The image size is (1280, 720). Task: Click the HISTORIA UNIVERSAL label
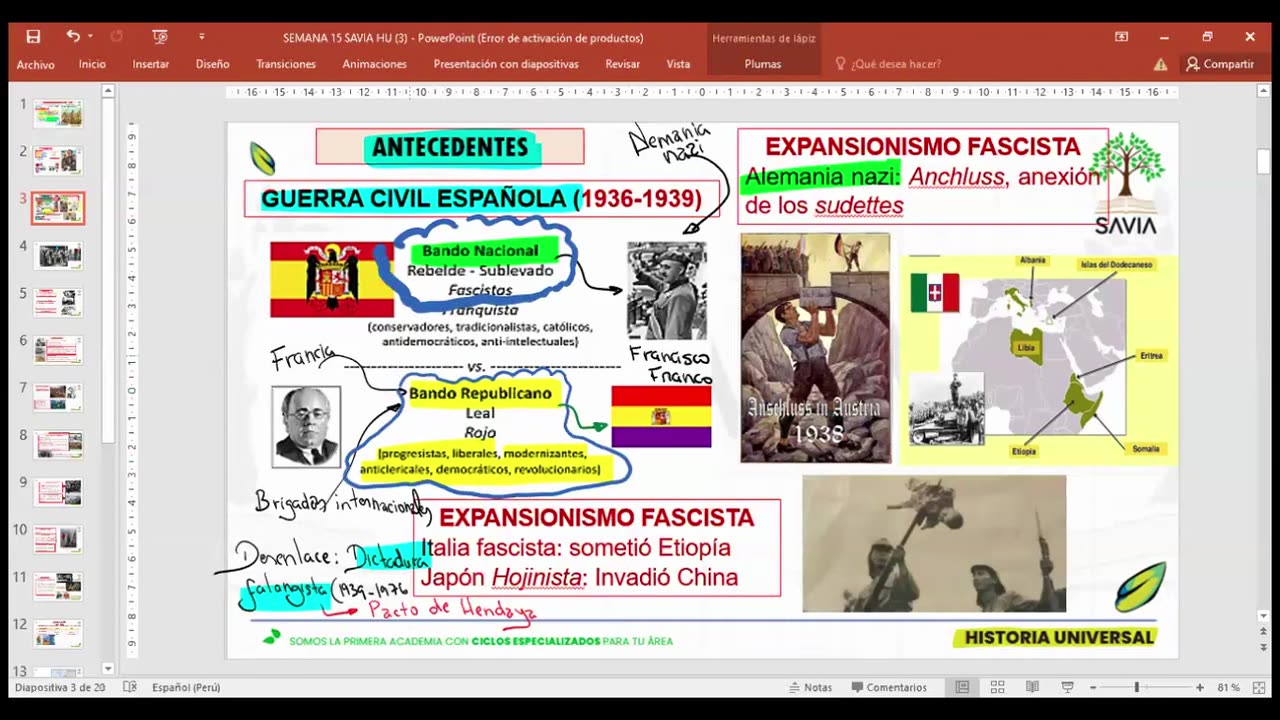coord(1059,637)
